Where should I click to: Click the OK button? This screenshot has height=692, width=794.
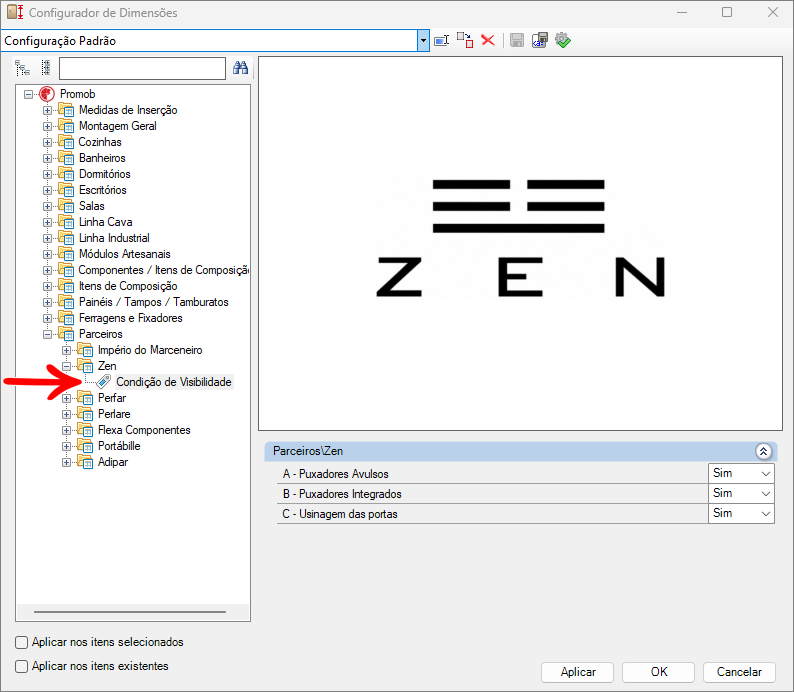(x=658, y=672)
